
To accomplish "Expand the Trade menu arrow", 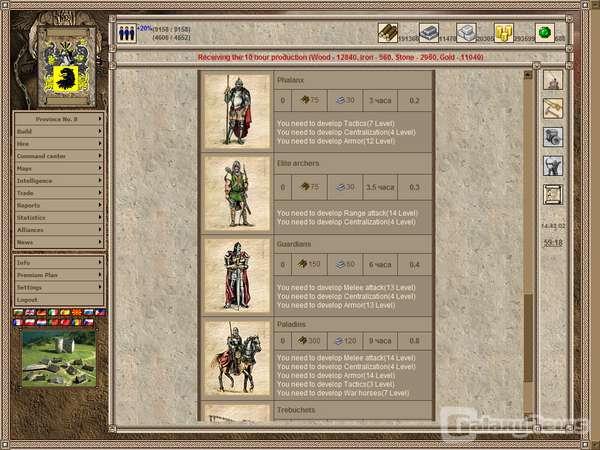I will click(x=100, y=192).
